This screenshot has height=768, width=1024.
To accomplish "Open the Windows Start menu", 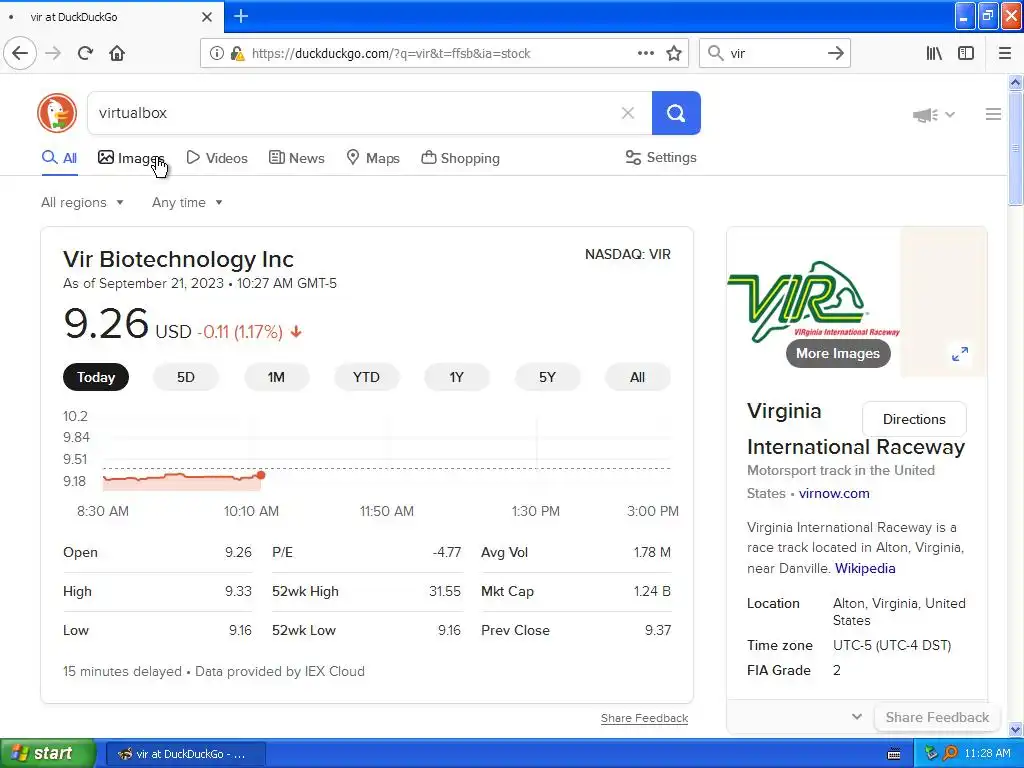I will 48,753.
